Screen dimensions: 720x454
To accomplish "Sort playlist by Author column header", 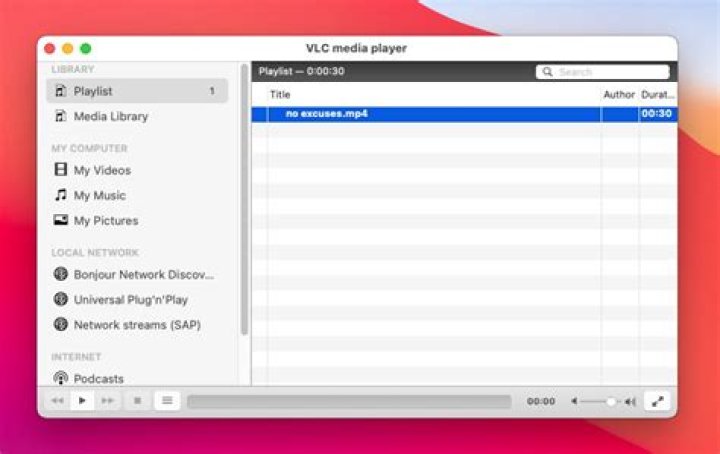I will pyautogui.click(x=619, y=95).
